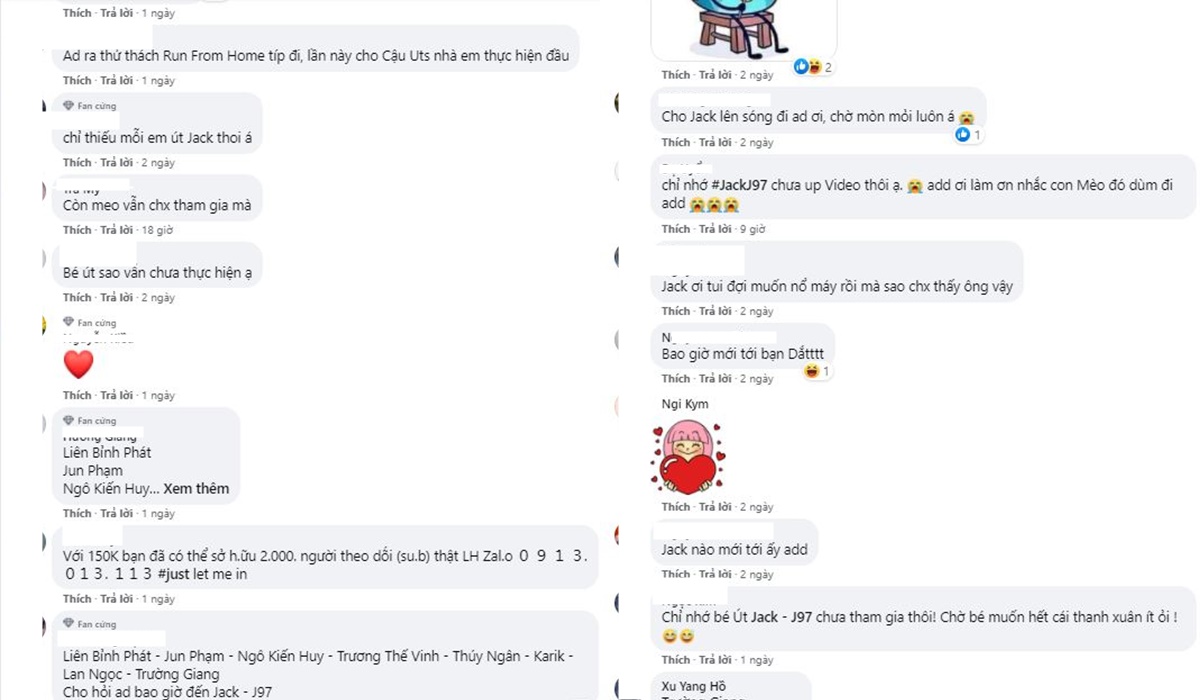
Task: Click the red heart sticker comment
Action: [78, 364]
